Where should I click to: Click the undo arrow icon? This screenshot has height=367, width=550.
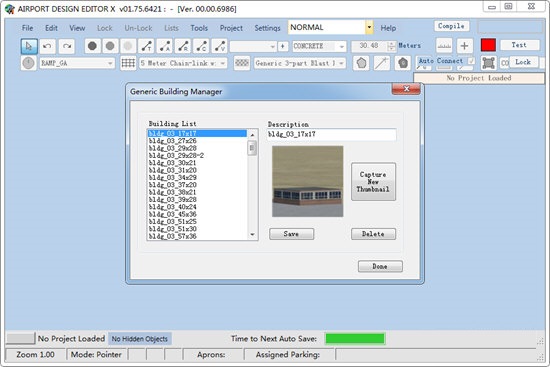(47, 46)
